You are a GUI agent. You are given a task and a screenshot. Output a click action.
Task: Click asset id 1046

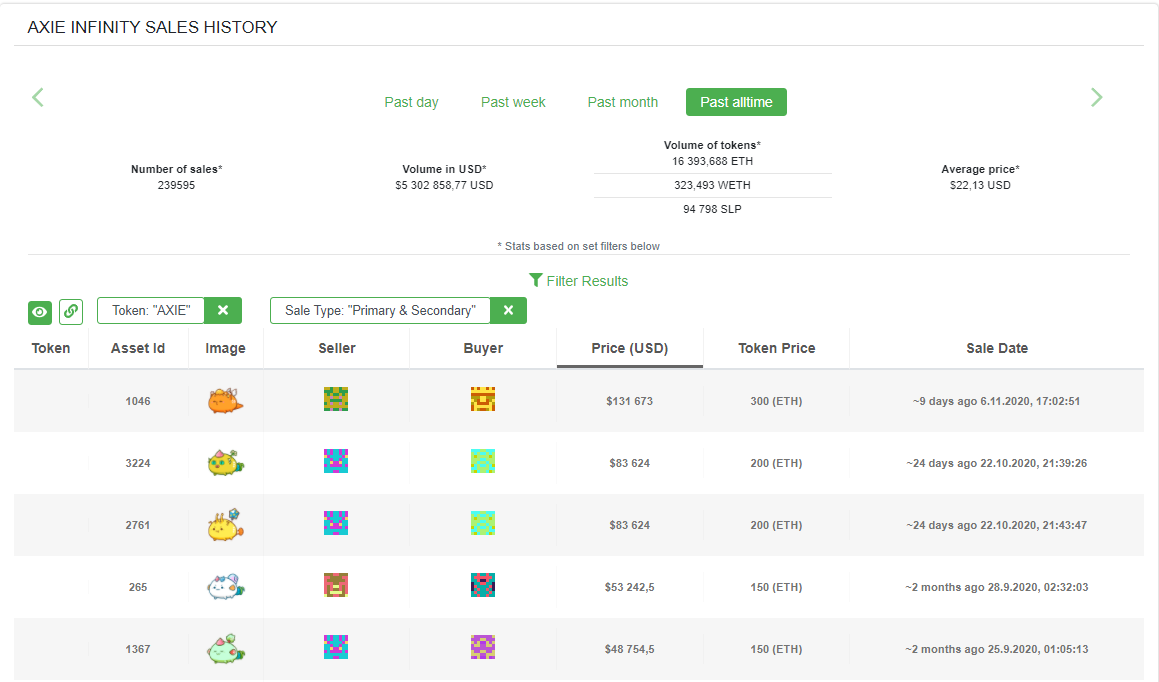pyautogui.click(x=137, y=401)
